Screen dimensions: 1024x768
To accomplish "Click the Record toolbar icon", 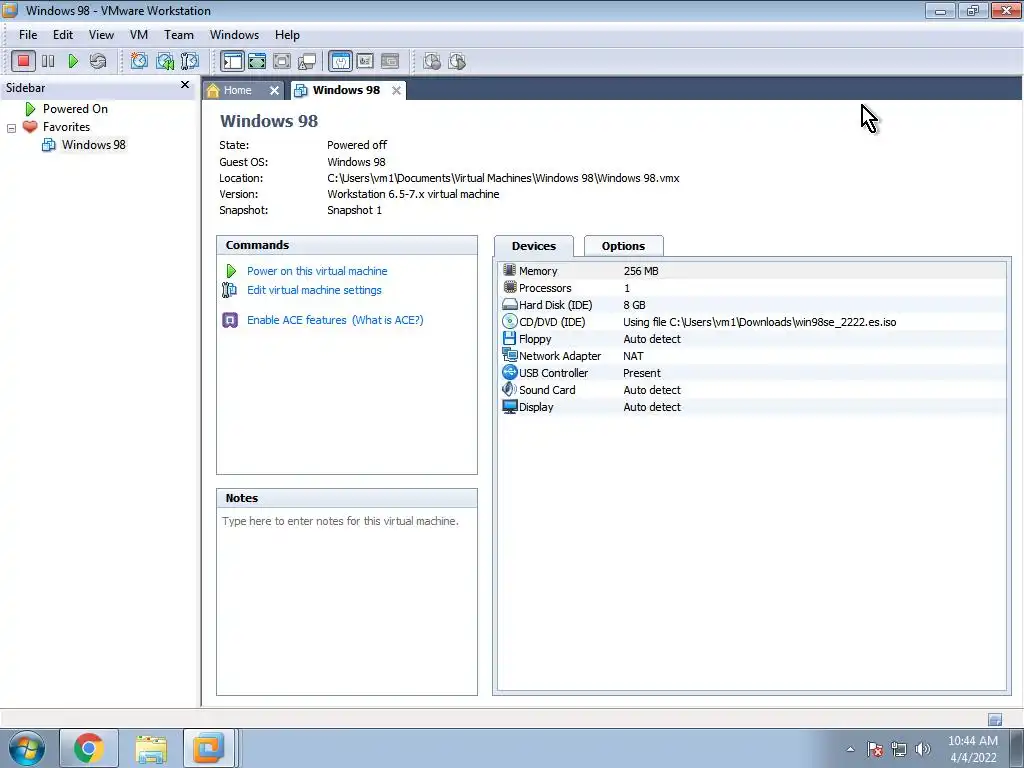I will (x=432, y=61).
